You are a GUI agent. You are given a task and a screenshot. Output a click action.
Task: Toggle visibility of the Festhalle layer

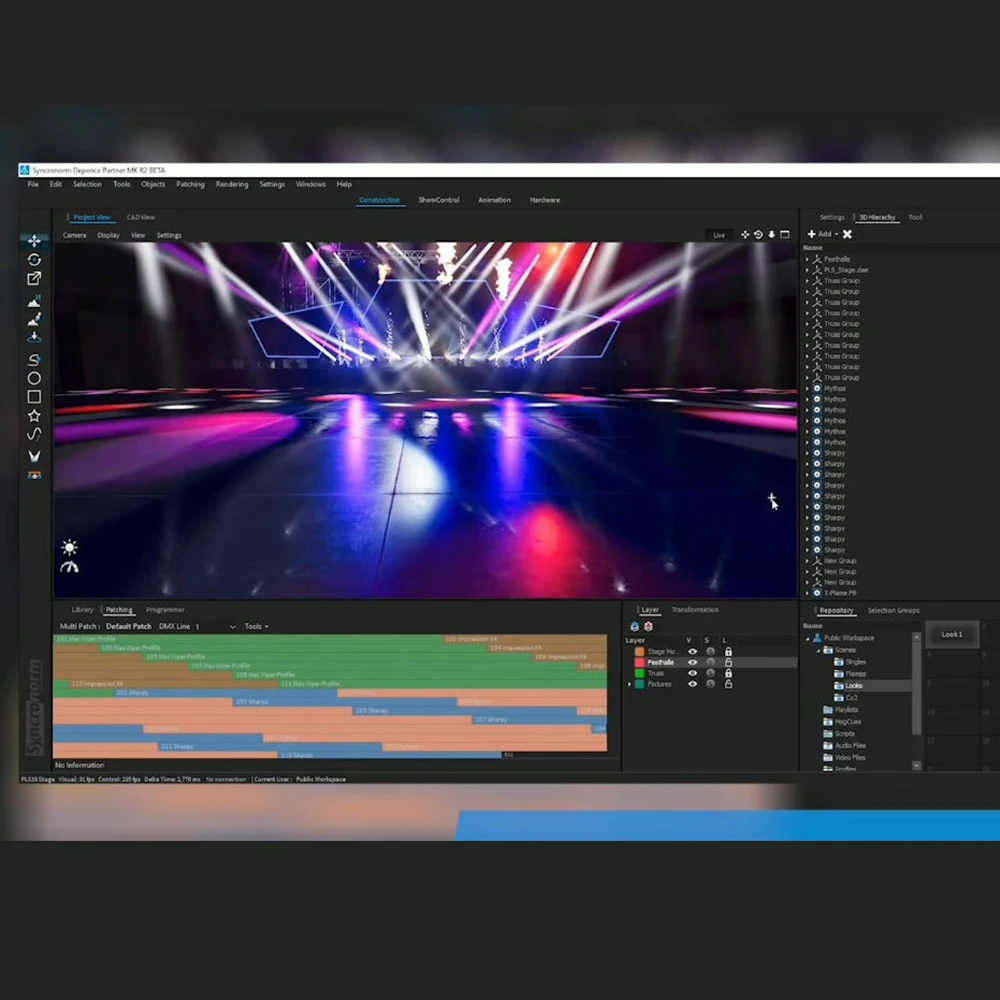691,662
